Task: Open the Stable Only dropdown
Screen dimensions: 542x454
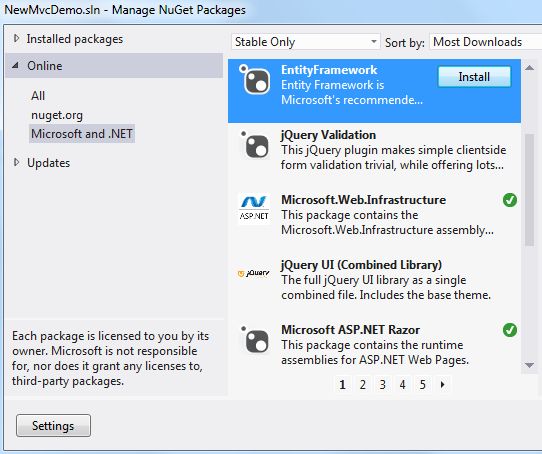Action: [306, 42]
